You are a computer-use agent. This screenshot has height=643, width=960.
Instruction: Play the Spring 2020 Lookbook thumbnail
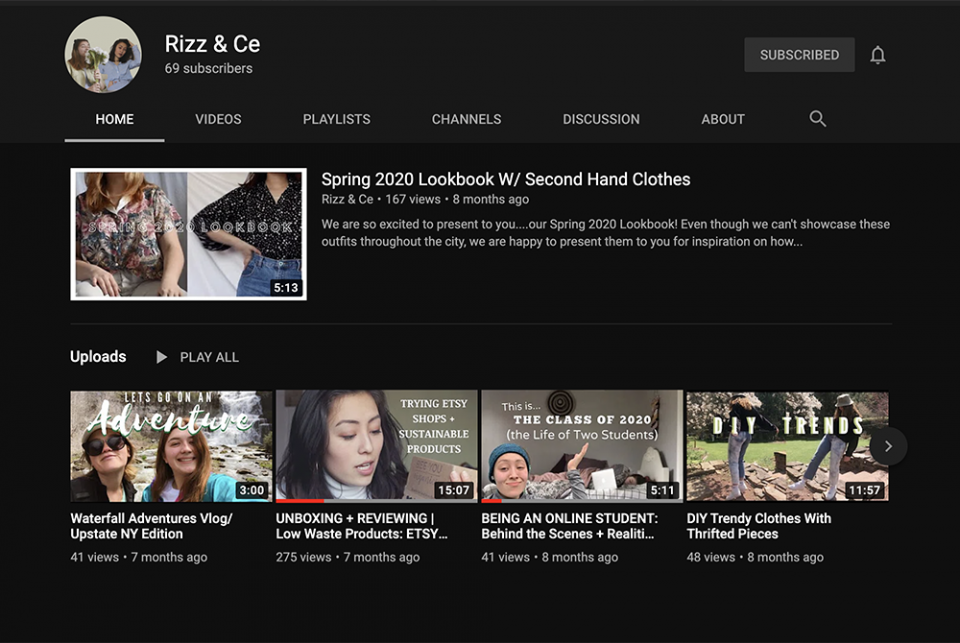click(189, 235)
